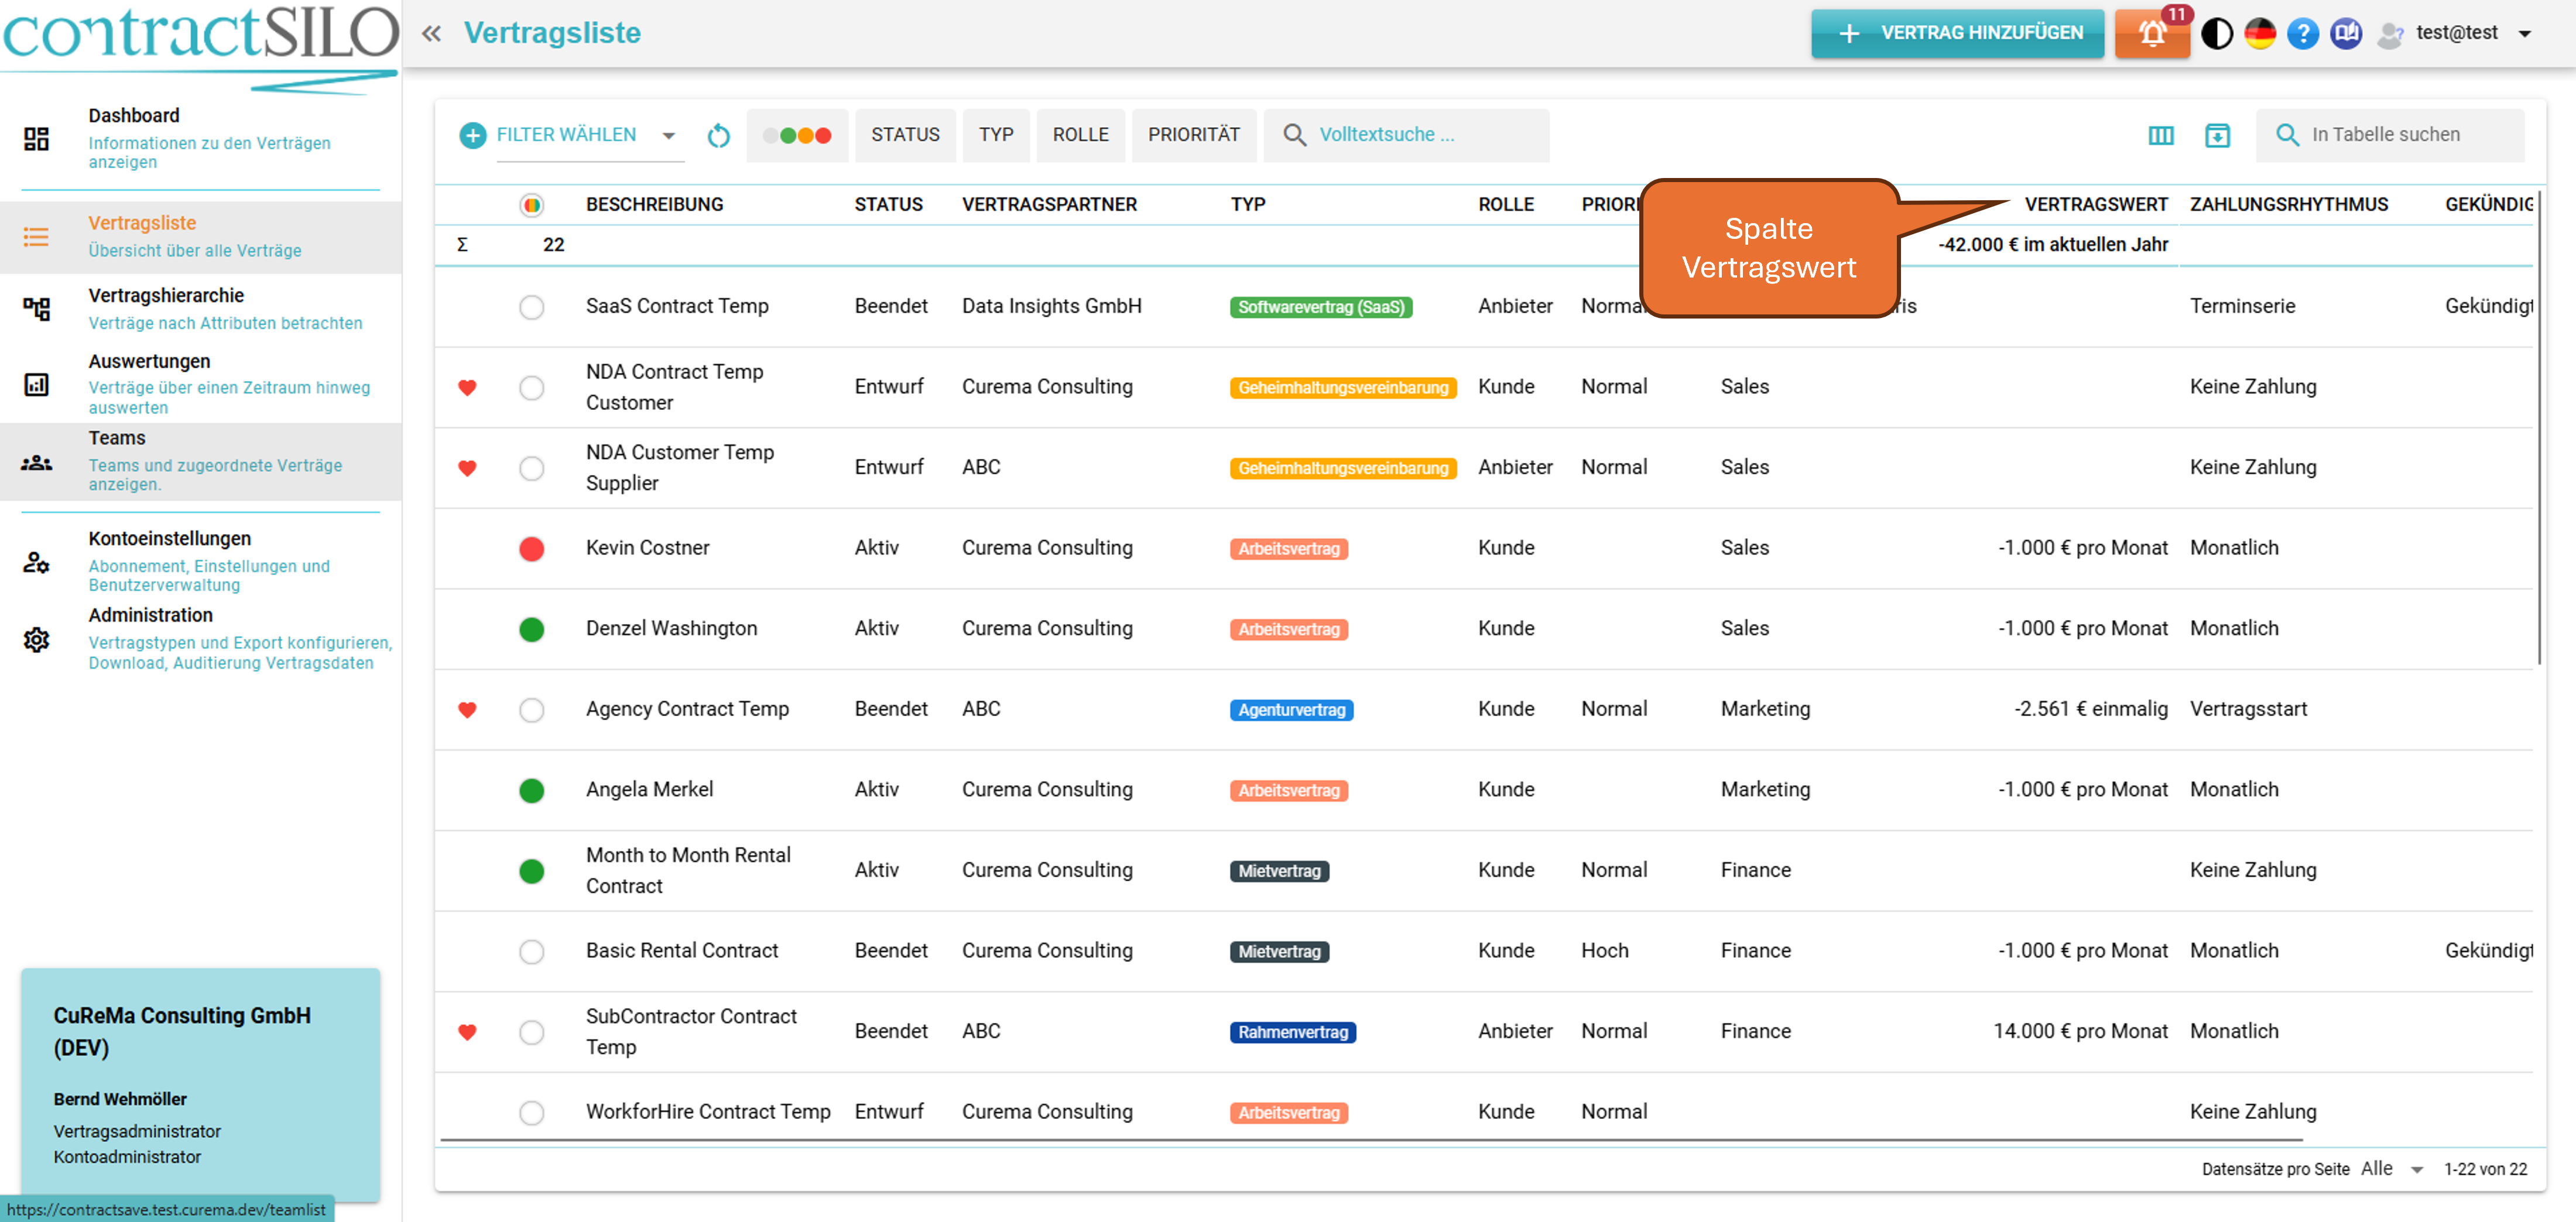Click the German flag language icon
The image size is (2576, 1222).
coord(2259,34)
